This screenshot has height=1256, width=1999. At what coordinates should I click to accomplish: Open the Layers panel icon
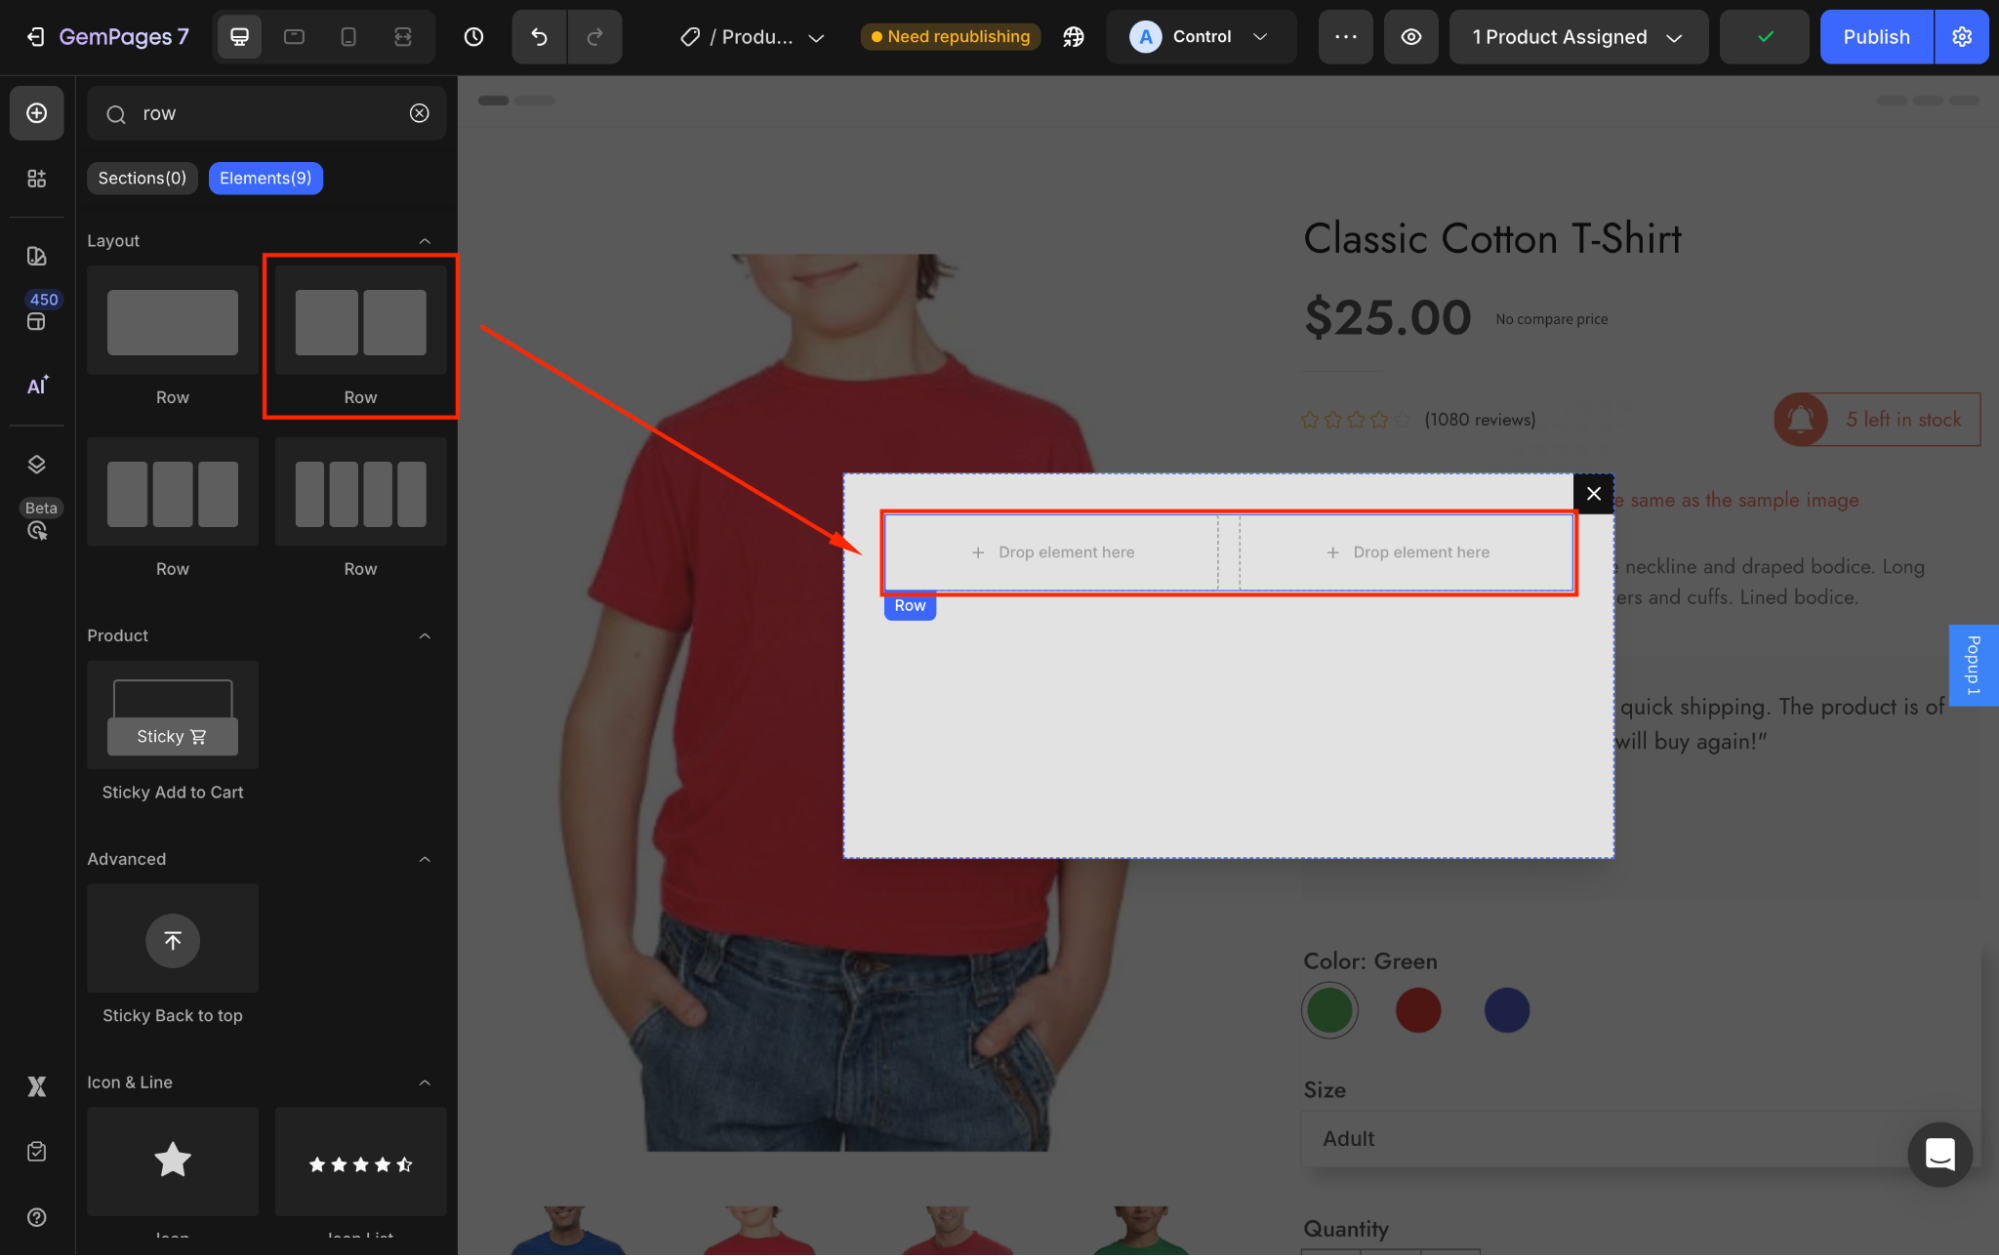coord(37,464)
